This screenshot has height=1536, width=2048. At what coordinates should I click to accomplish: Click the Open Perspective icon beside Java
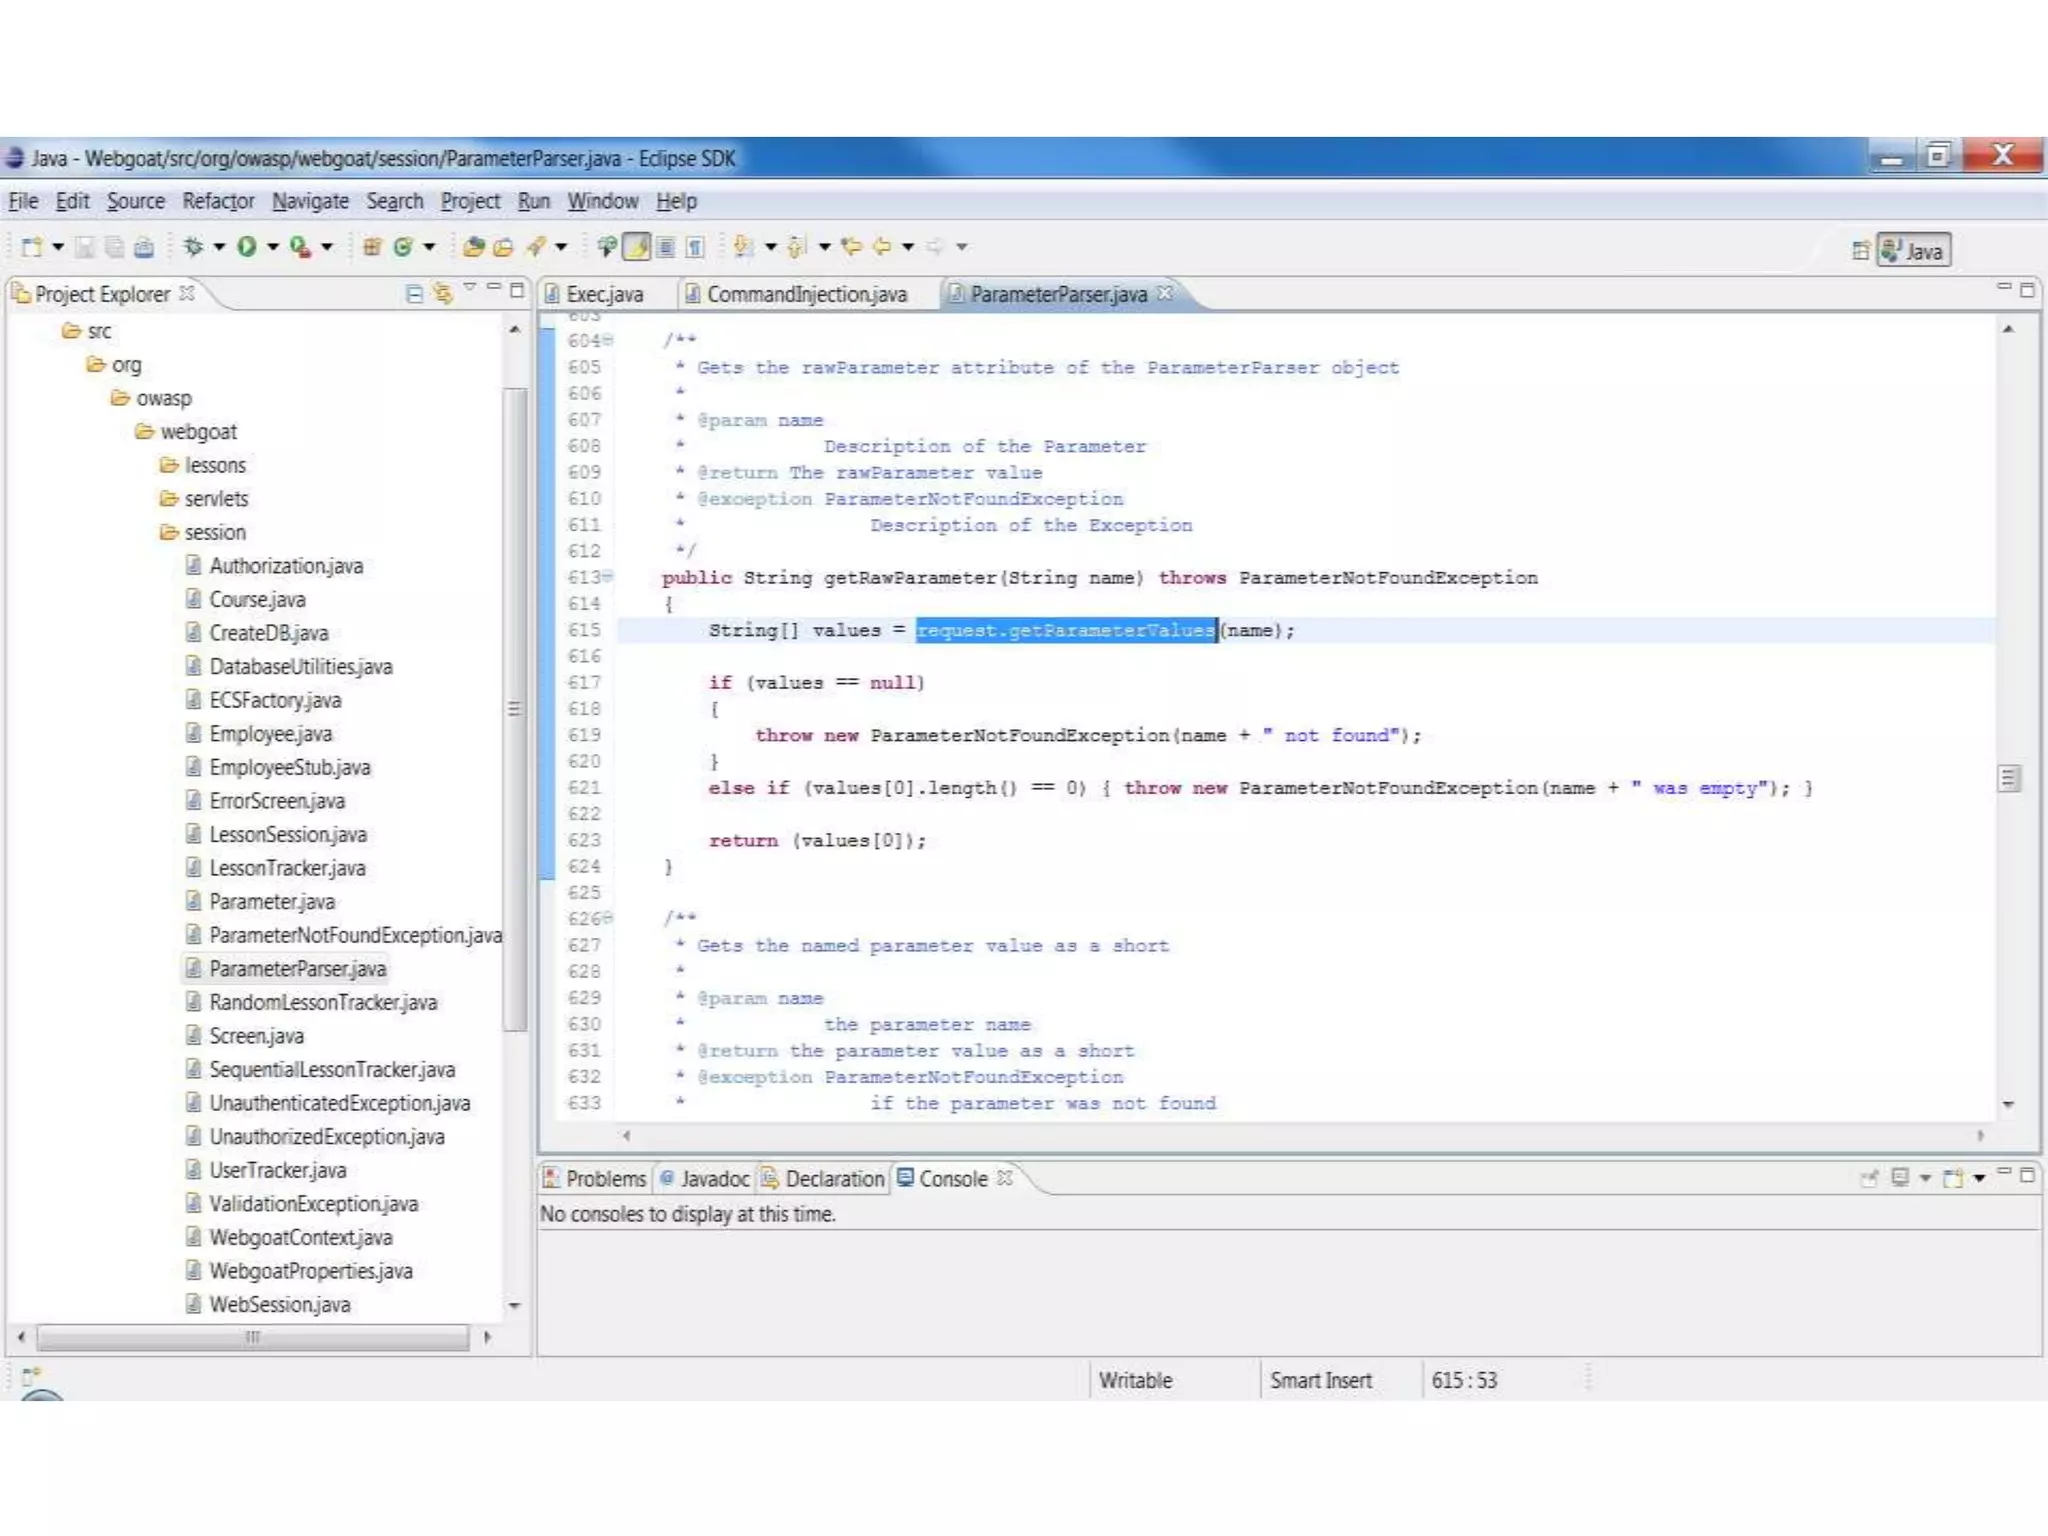1859,250
